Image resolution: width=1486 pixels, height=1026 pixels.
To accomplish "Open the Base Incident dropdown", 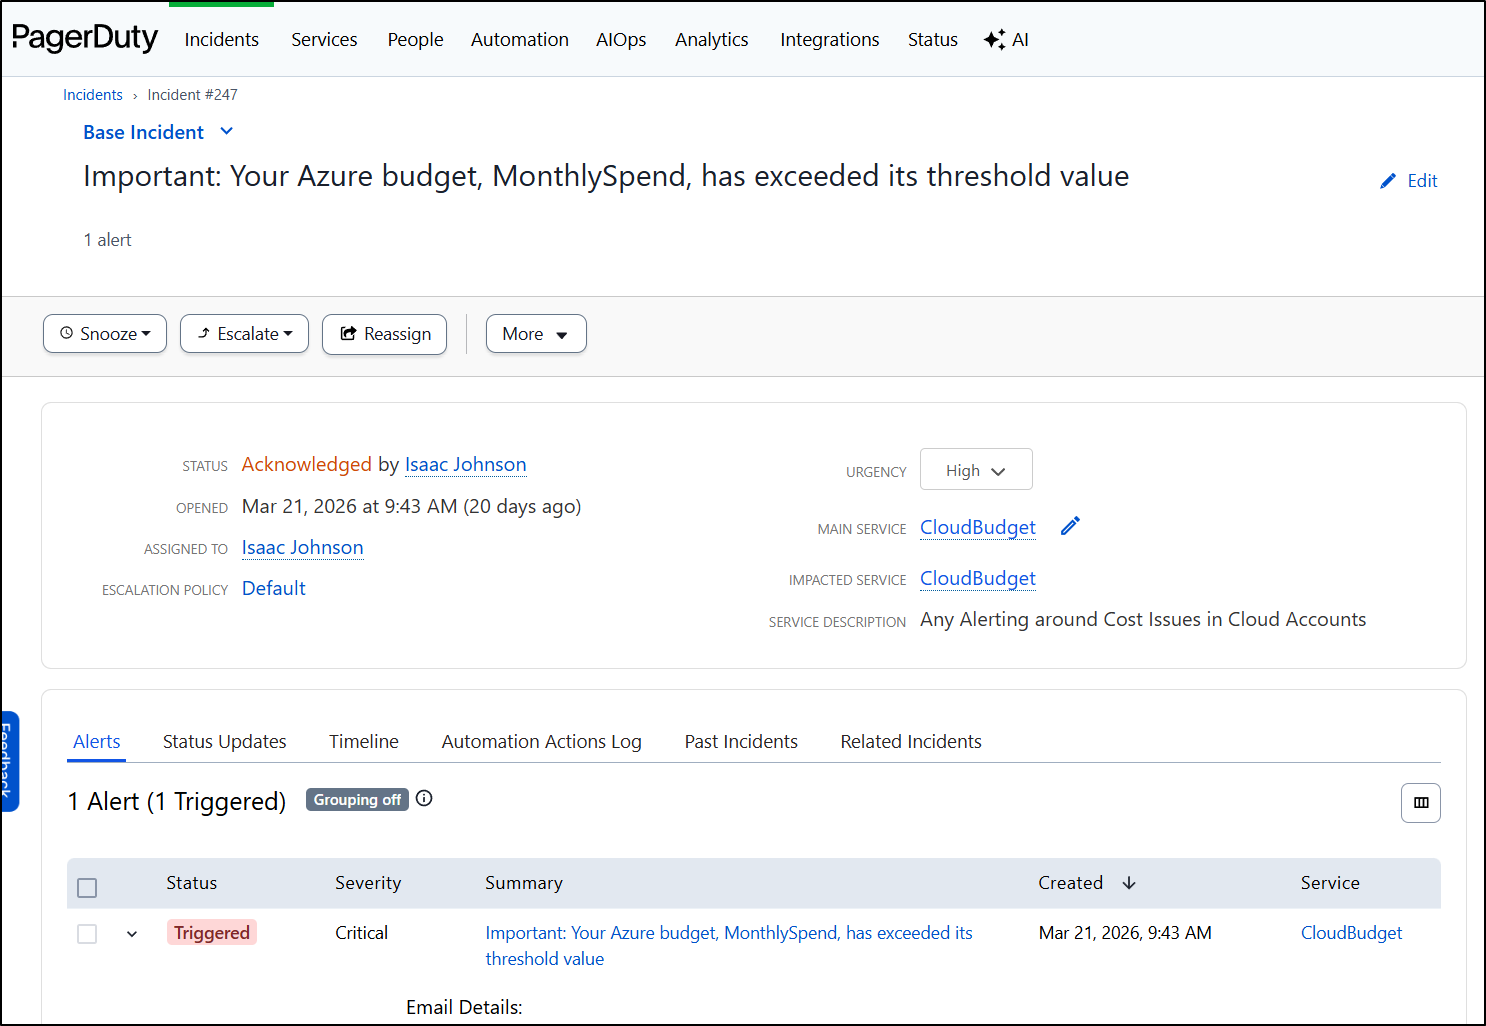I will [158, 132].
